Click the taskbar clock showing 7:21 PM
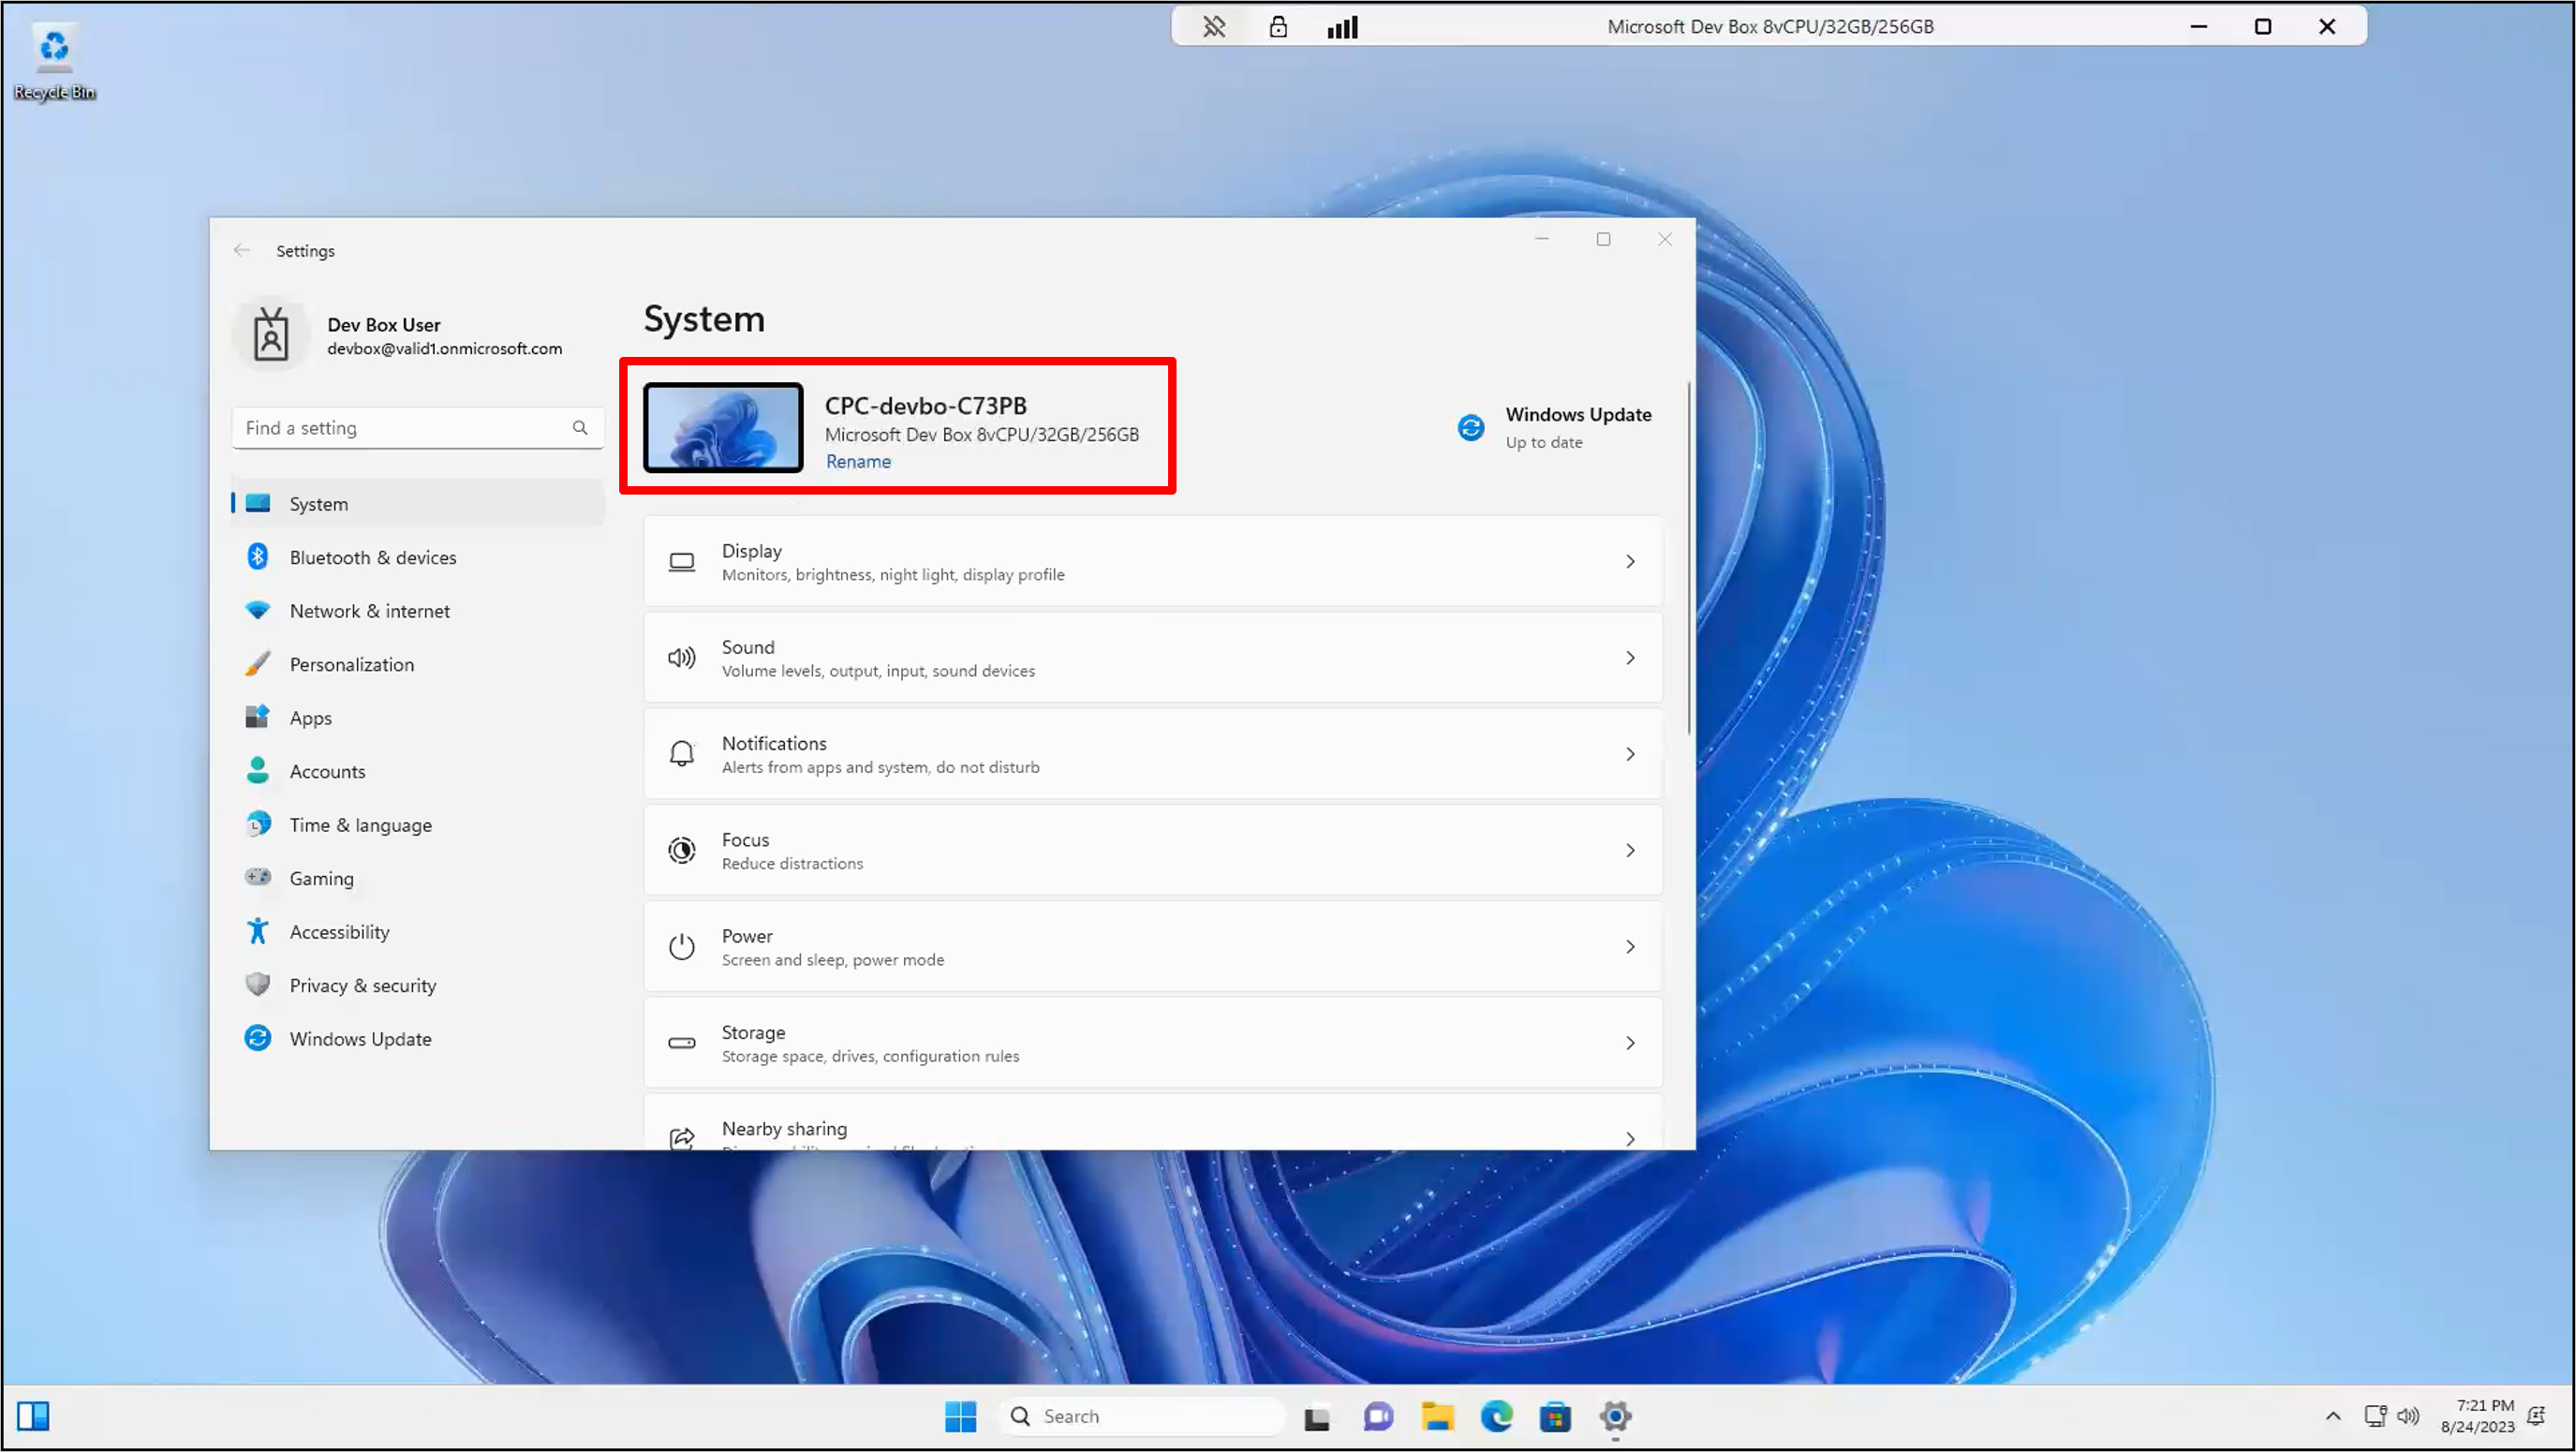The height and width of the screenshot is (1452, 2576). [x=2477, y=1416]
